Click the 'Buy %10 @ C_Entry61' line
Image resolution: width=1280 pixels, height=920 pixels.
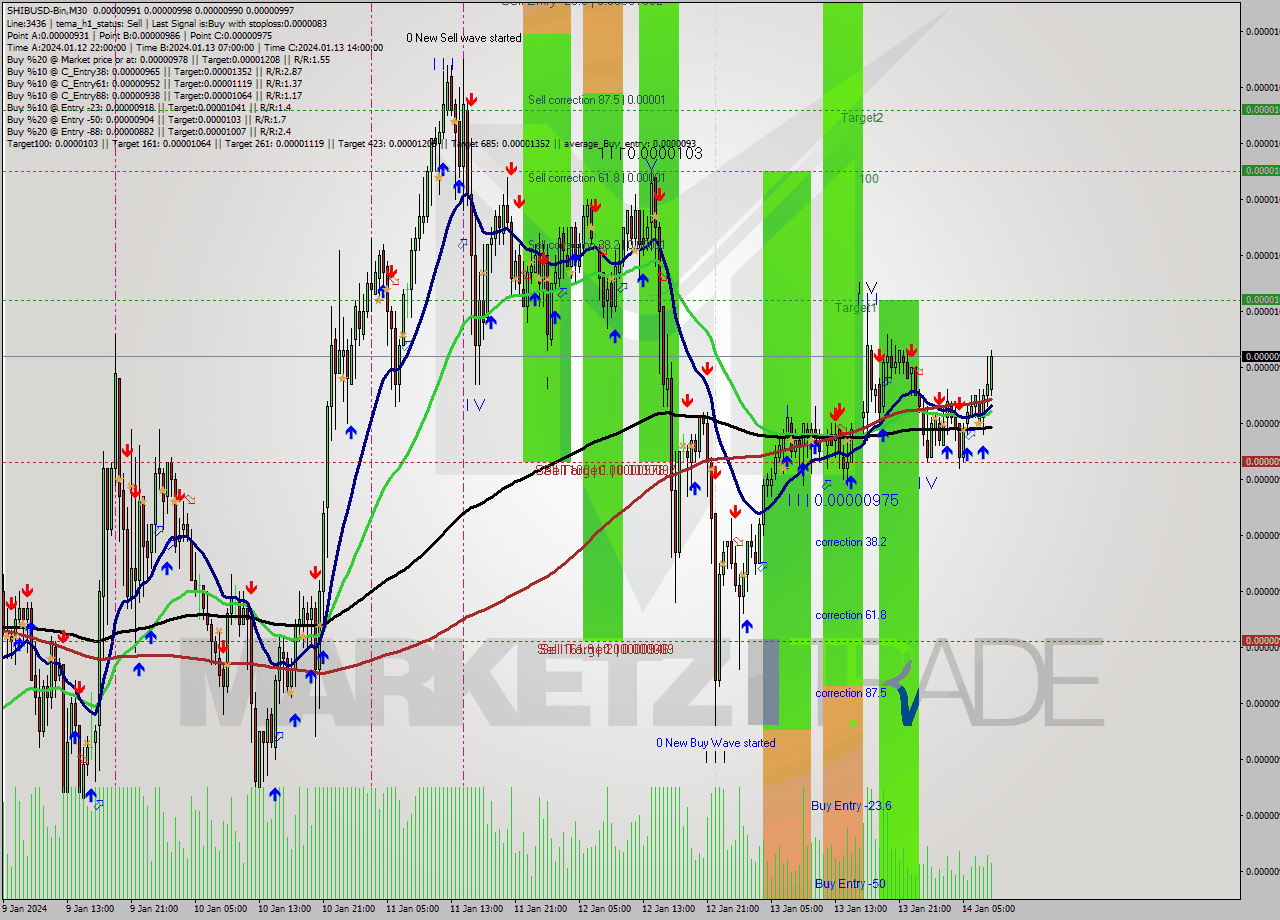154,83
